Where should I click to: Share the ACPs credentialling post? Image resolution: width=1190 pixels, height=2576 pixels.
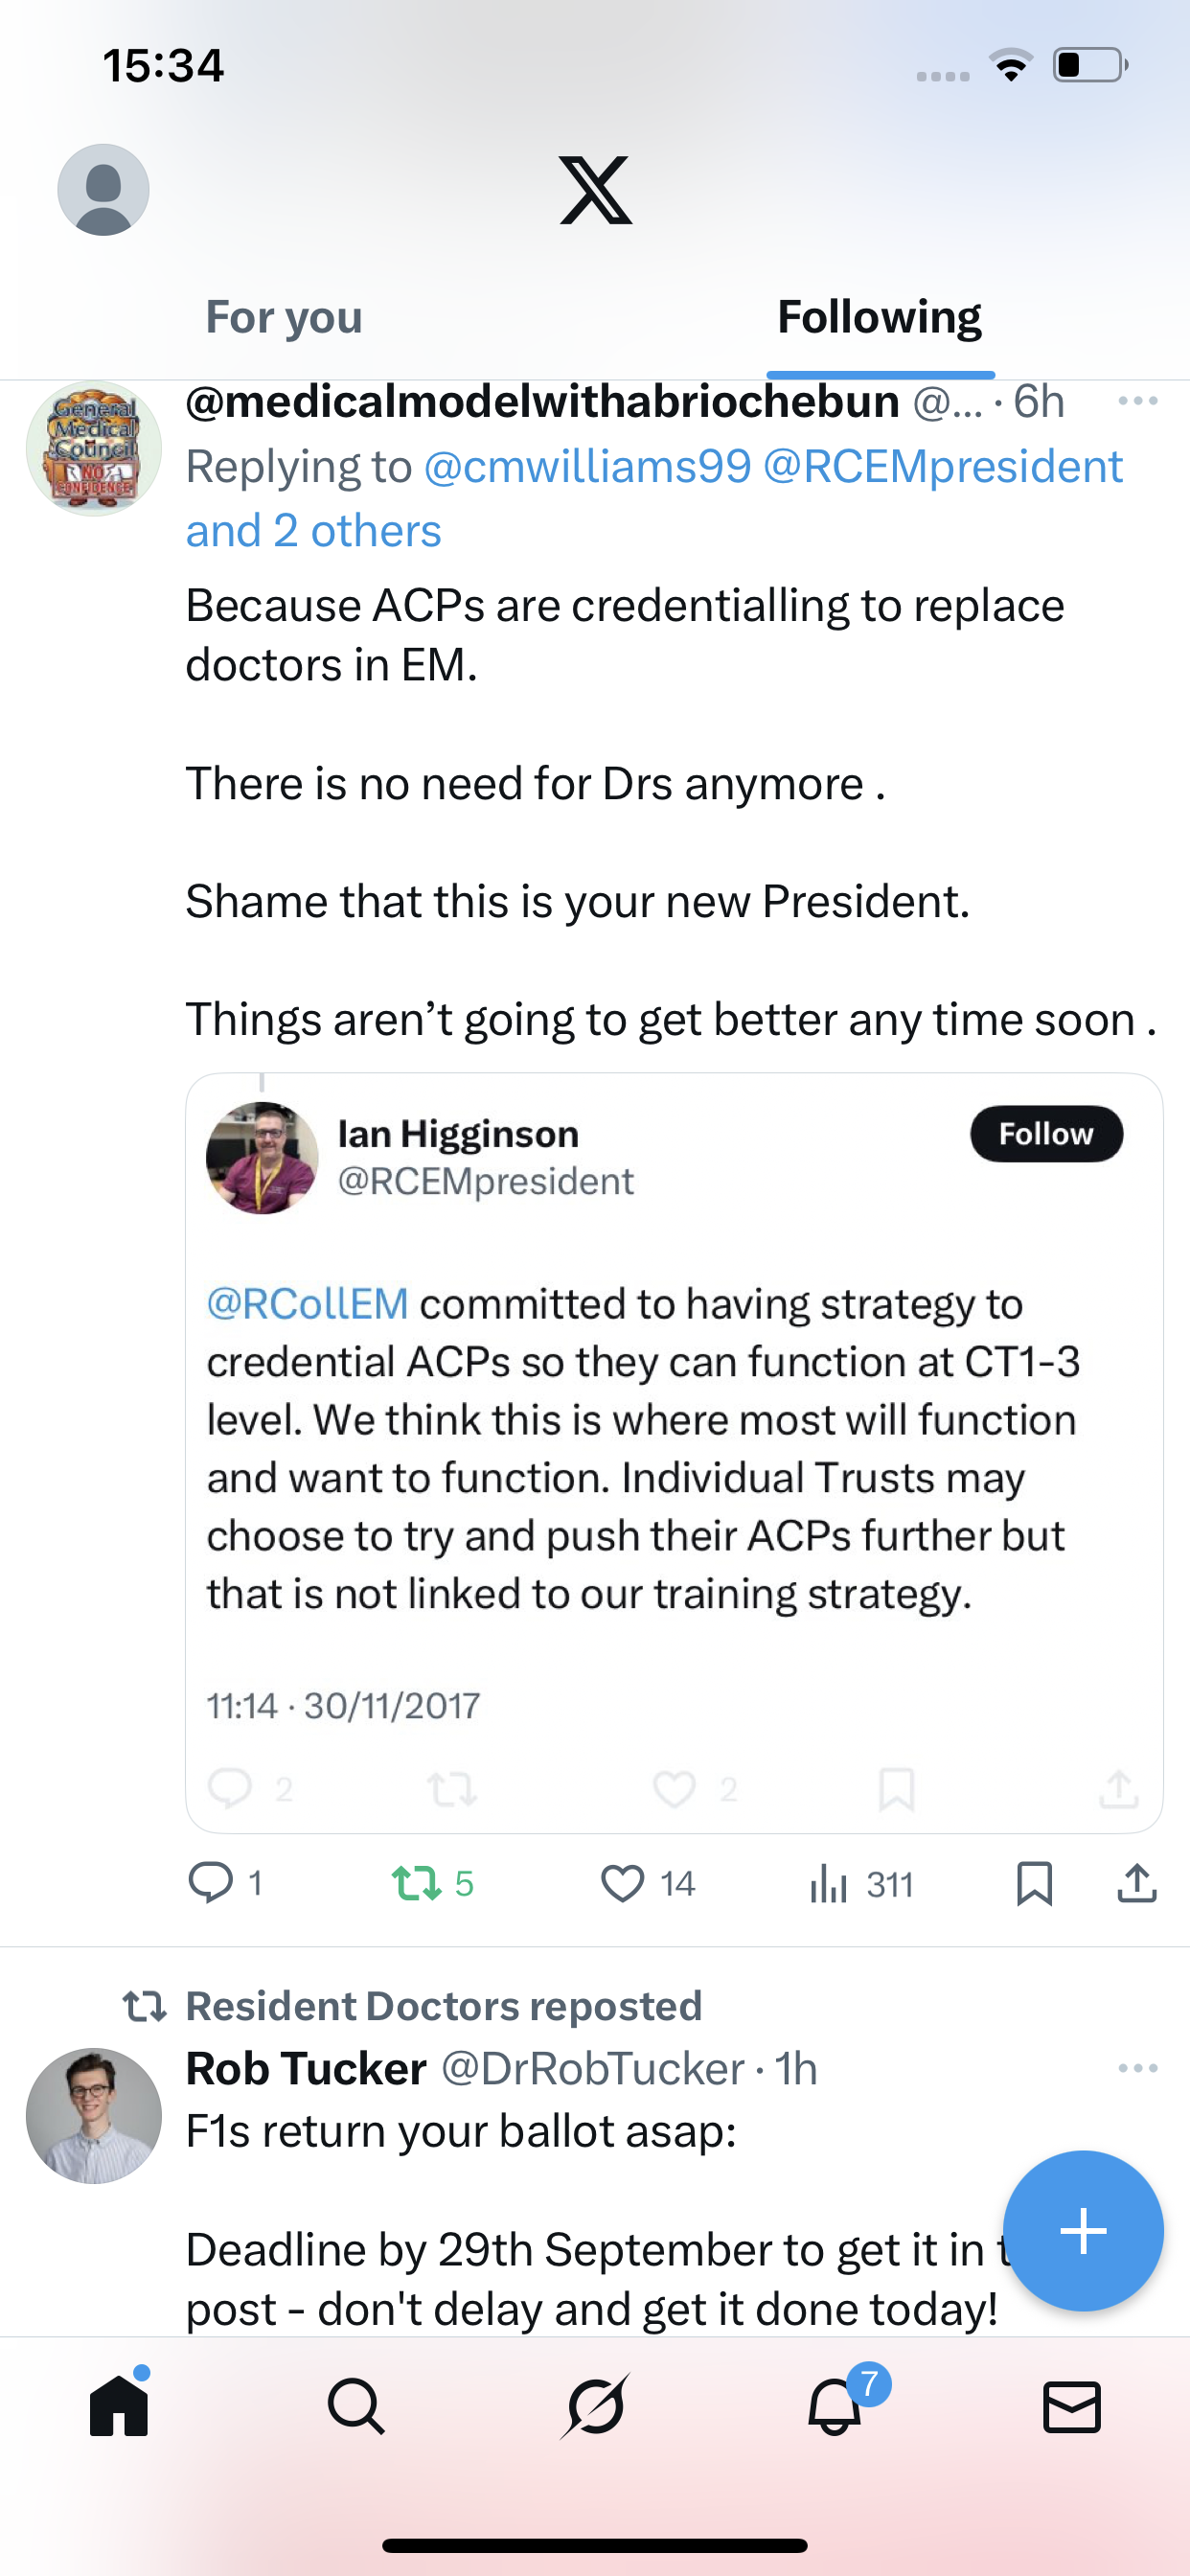[1137, 1883]
